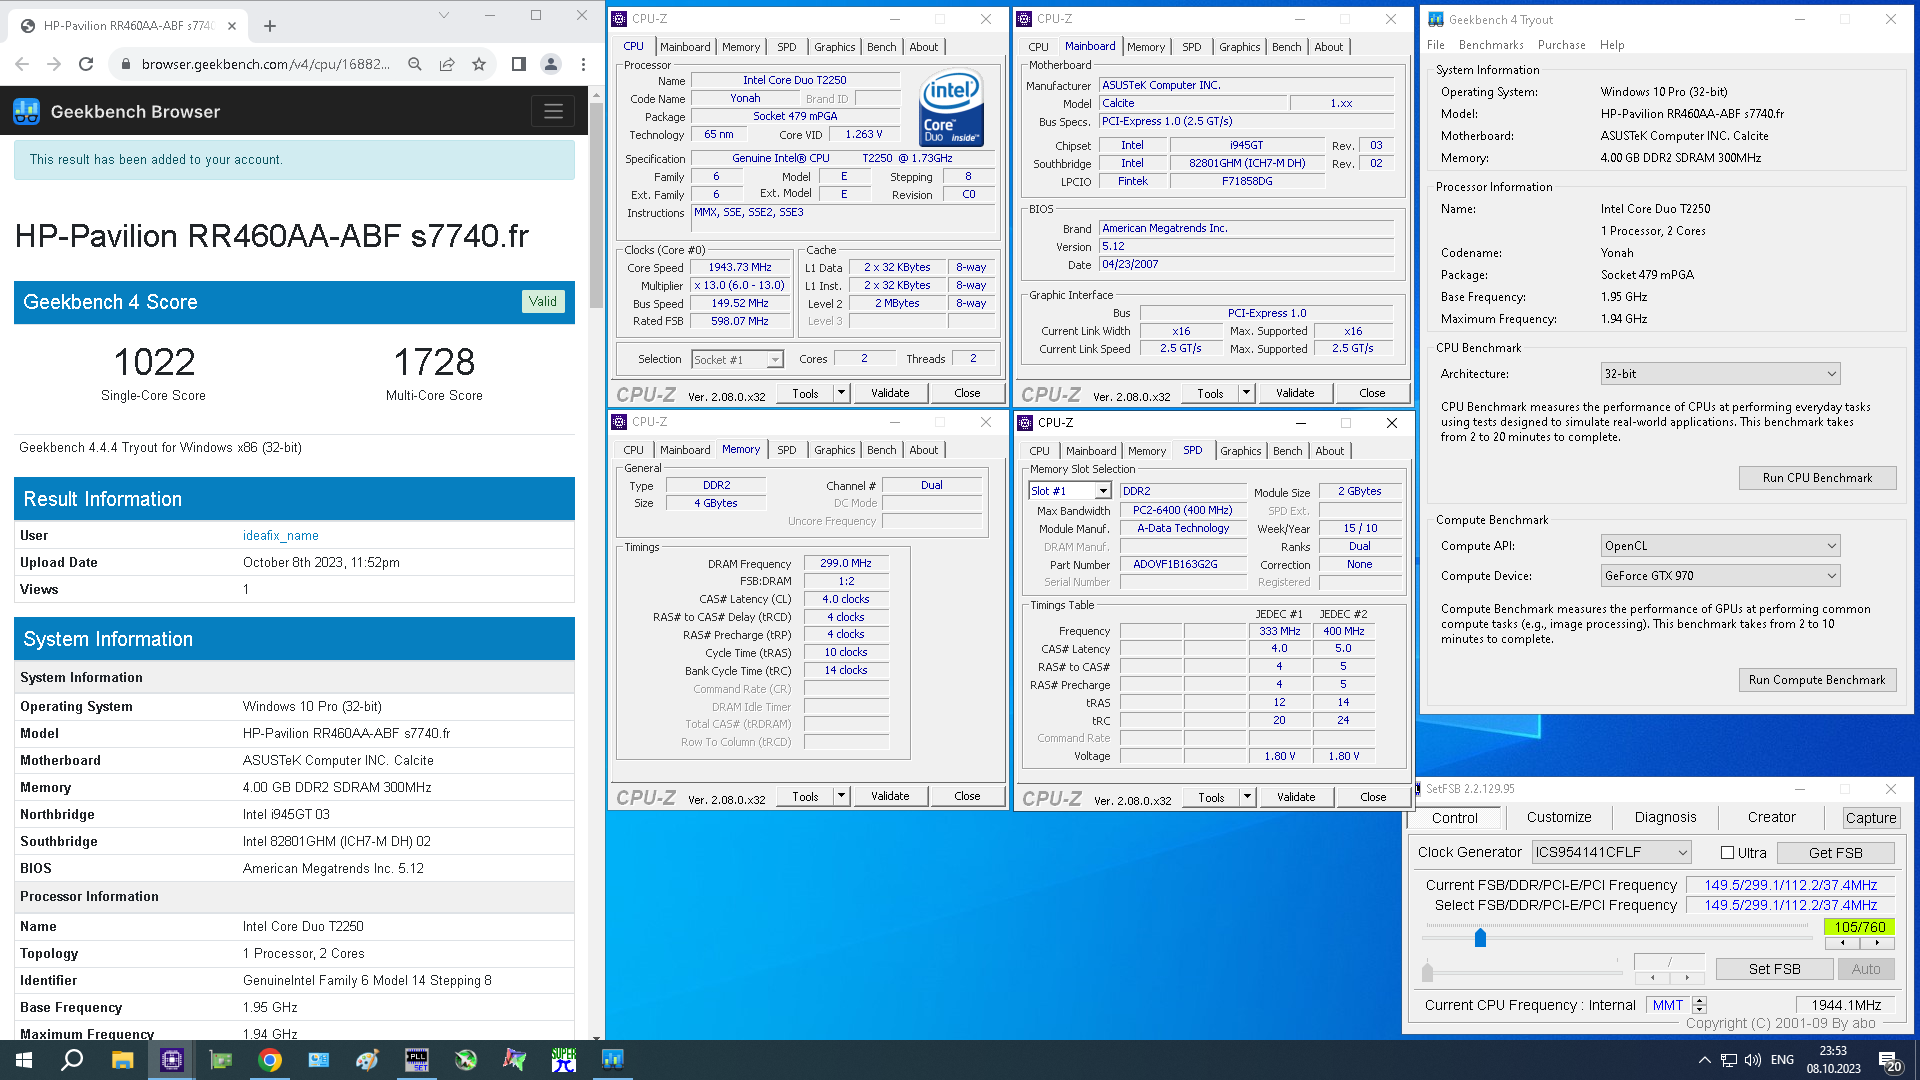Open a new Chrome tab
The height and width of the screenshot is (1080, 1920).
click(270, 26)
